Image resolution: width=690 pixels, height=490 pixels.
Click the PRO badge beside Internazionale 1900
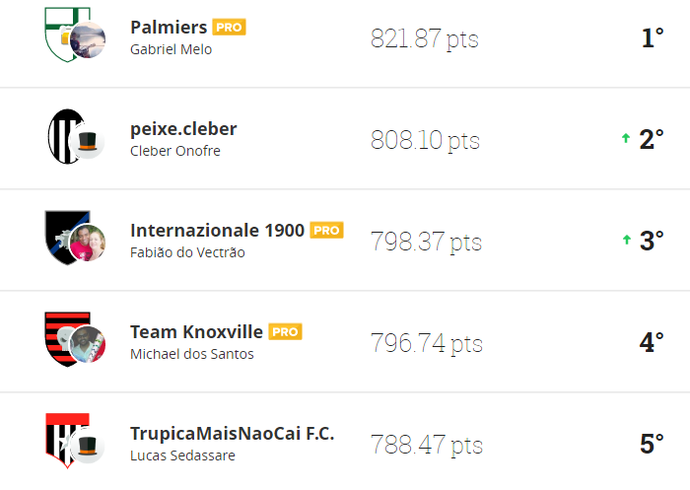[x=327, y=230]
